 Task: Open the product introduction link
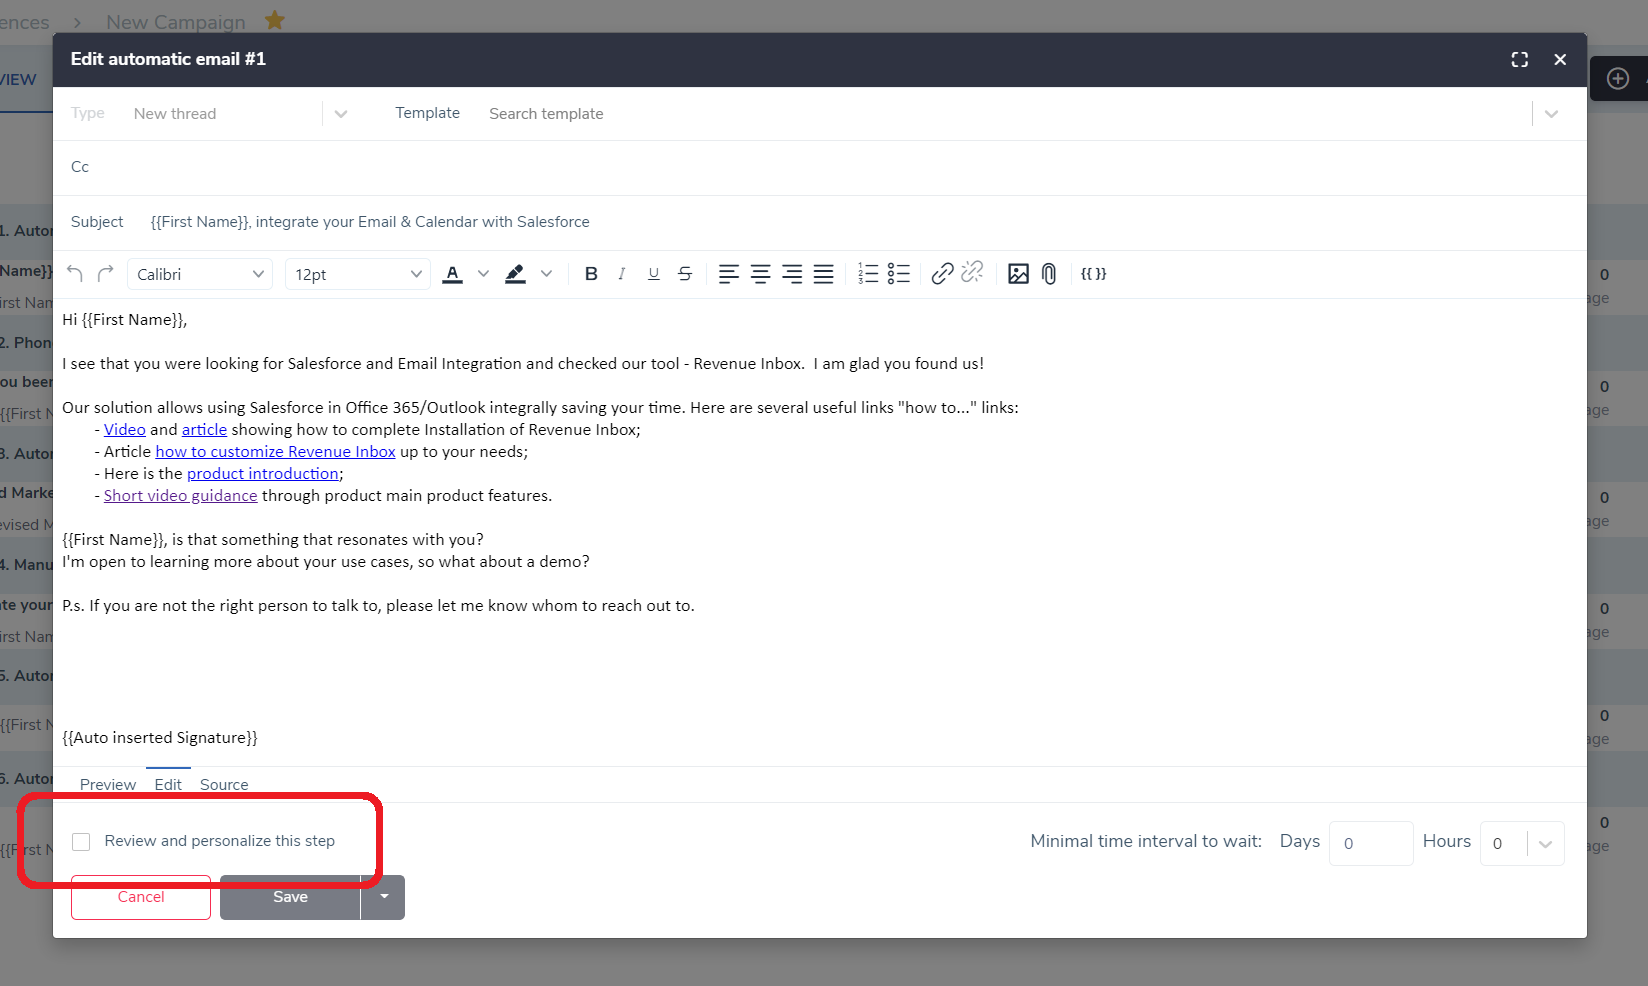click(x=263, y=474)
